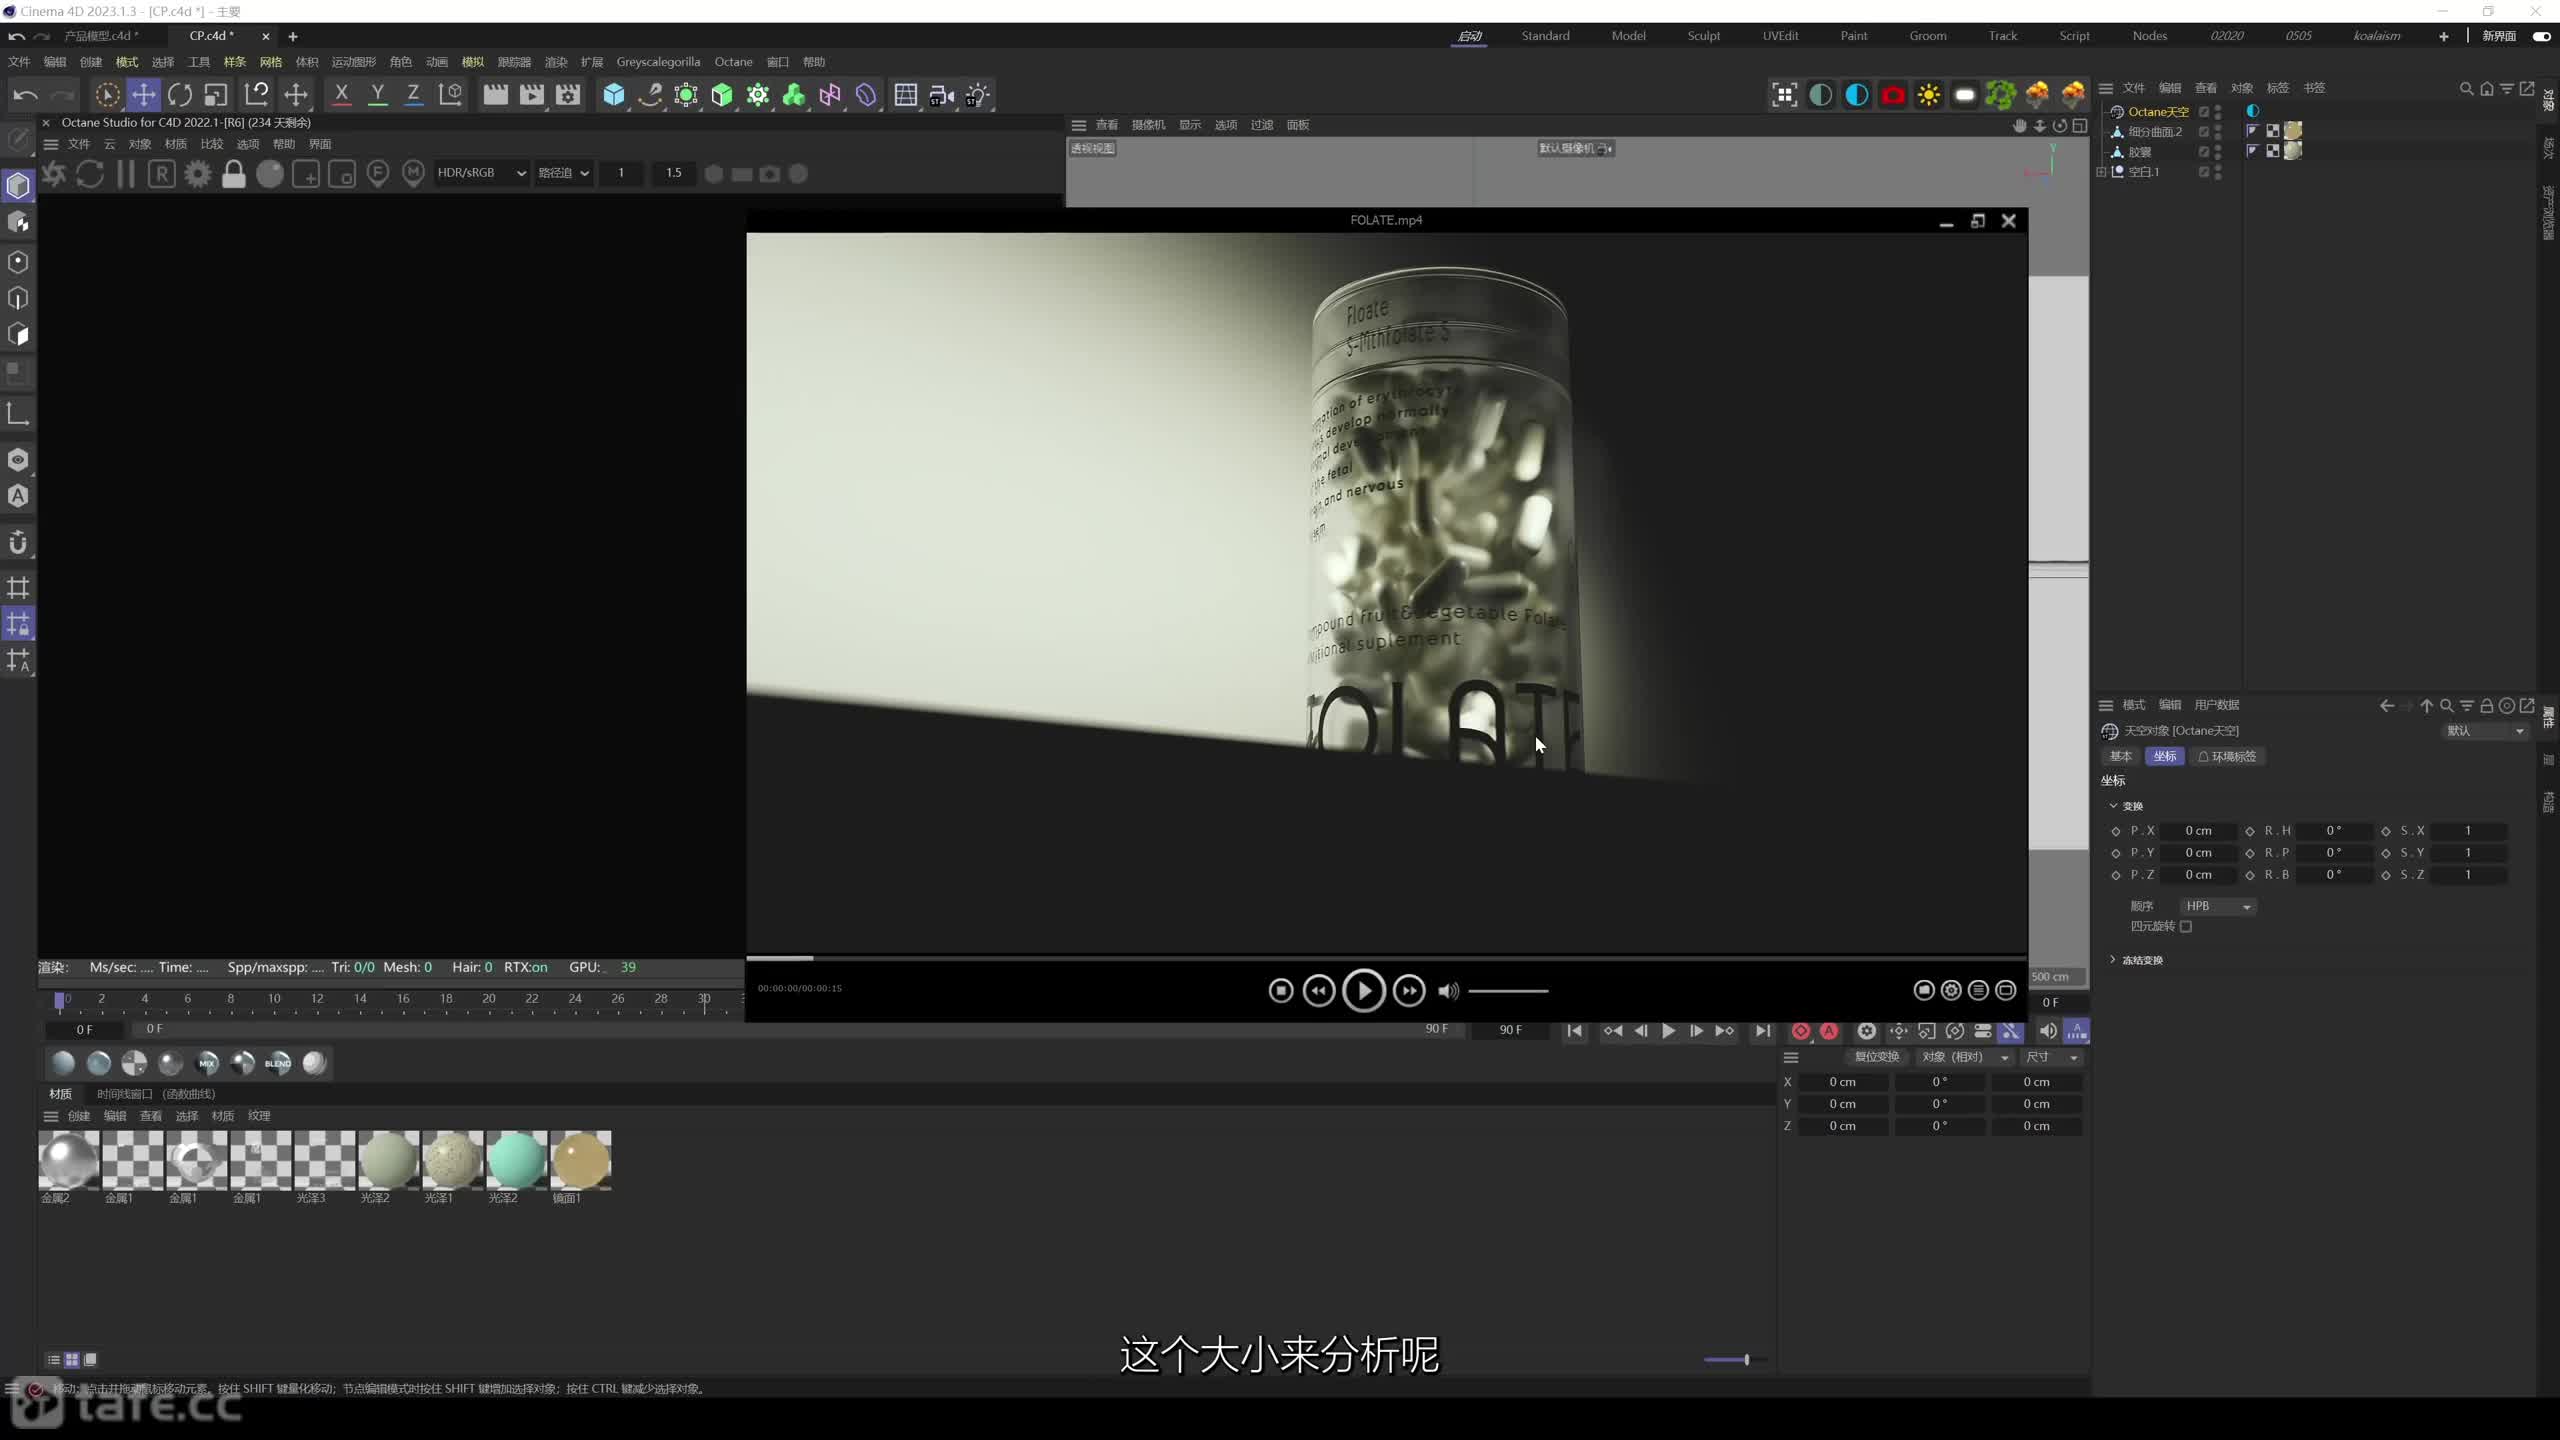Click the light bulb icon in toolbar
Viewport: 2560px width, 1440px height.
click(x=978, y=95)
